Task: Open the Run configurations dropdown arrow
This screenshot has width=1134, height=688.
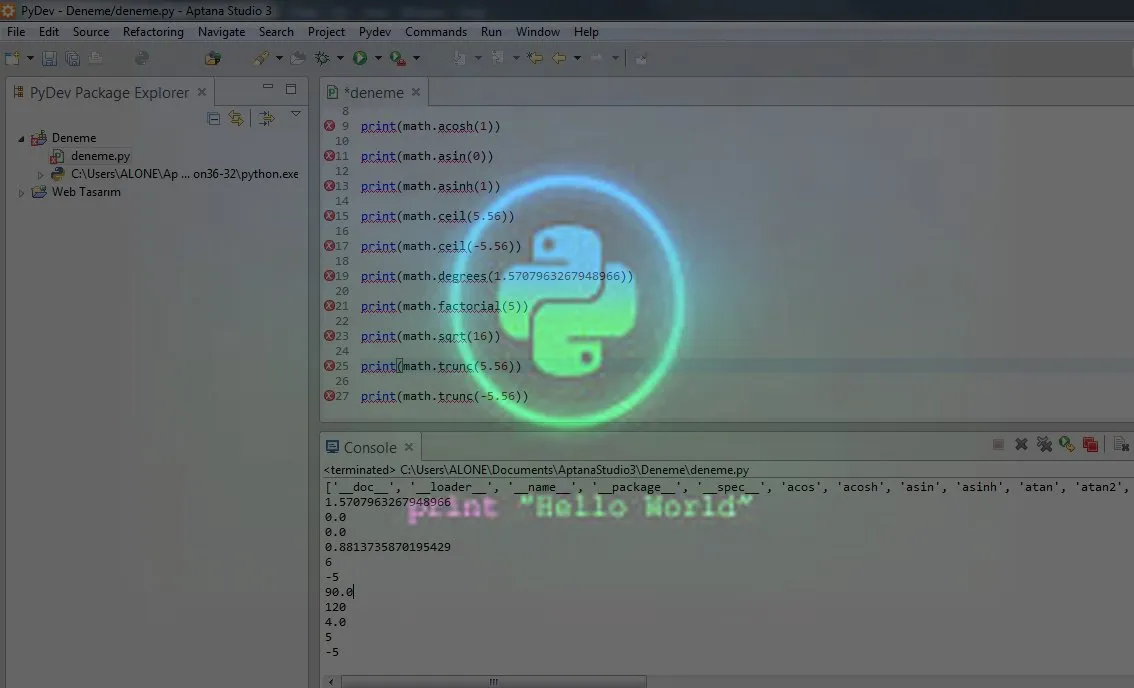Action: (378, 59)
